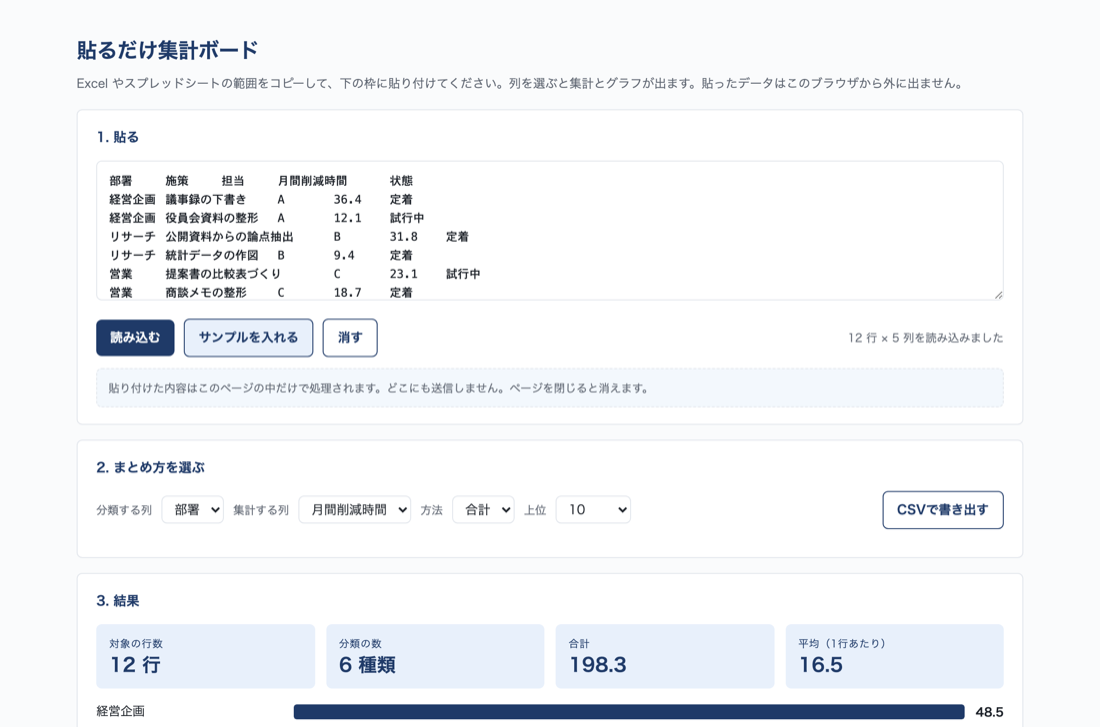The height and width of the screenshot is (727, 1100).
Task: Open the 上位 dropdown showing 10
Action: tap(593, 509)
